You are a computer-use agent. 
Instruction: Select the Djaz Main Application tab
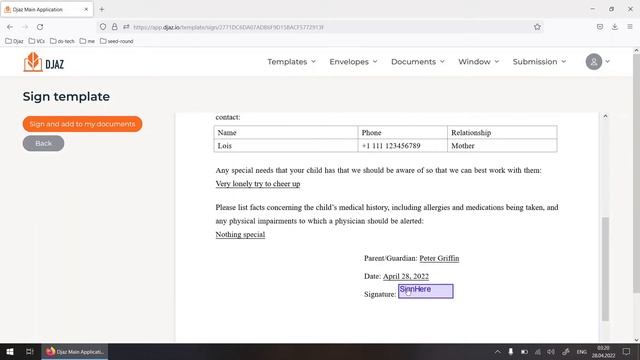coord(47,9)
